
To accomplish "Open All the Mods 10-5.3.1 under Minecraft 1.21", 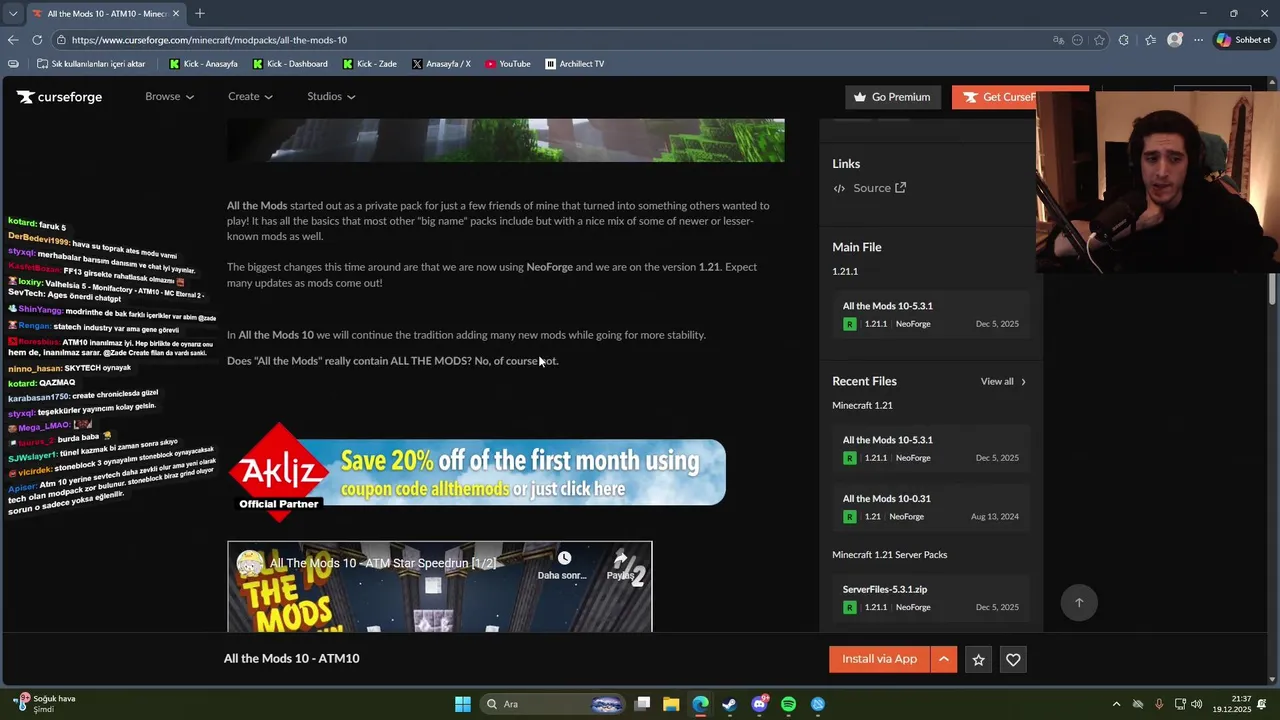I will pos(931,449).
